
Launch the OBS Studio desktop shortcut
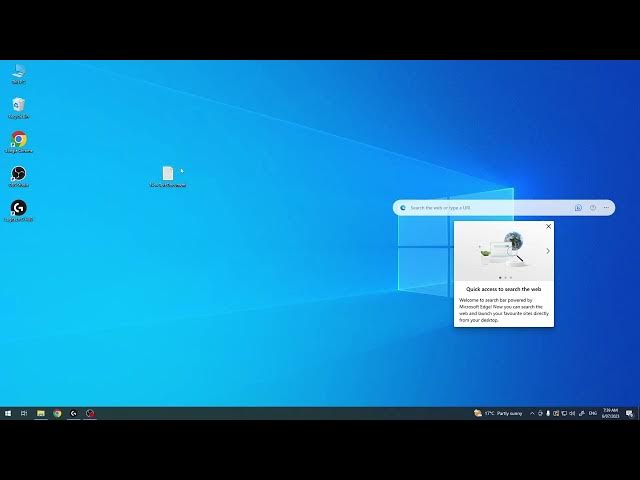(18, 177)
